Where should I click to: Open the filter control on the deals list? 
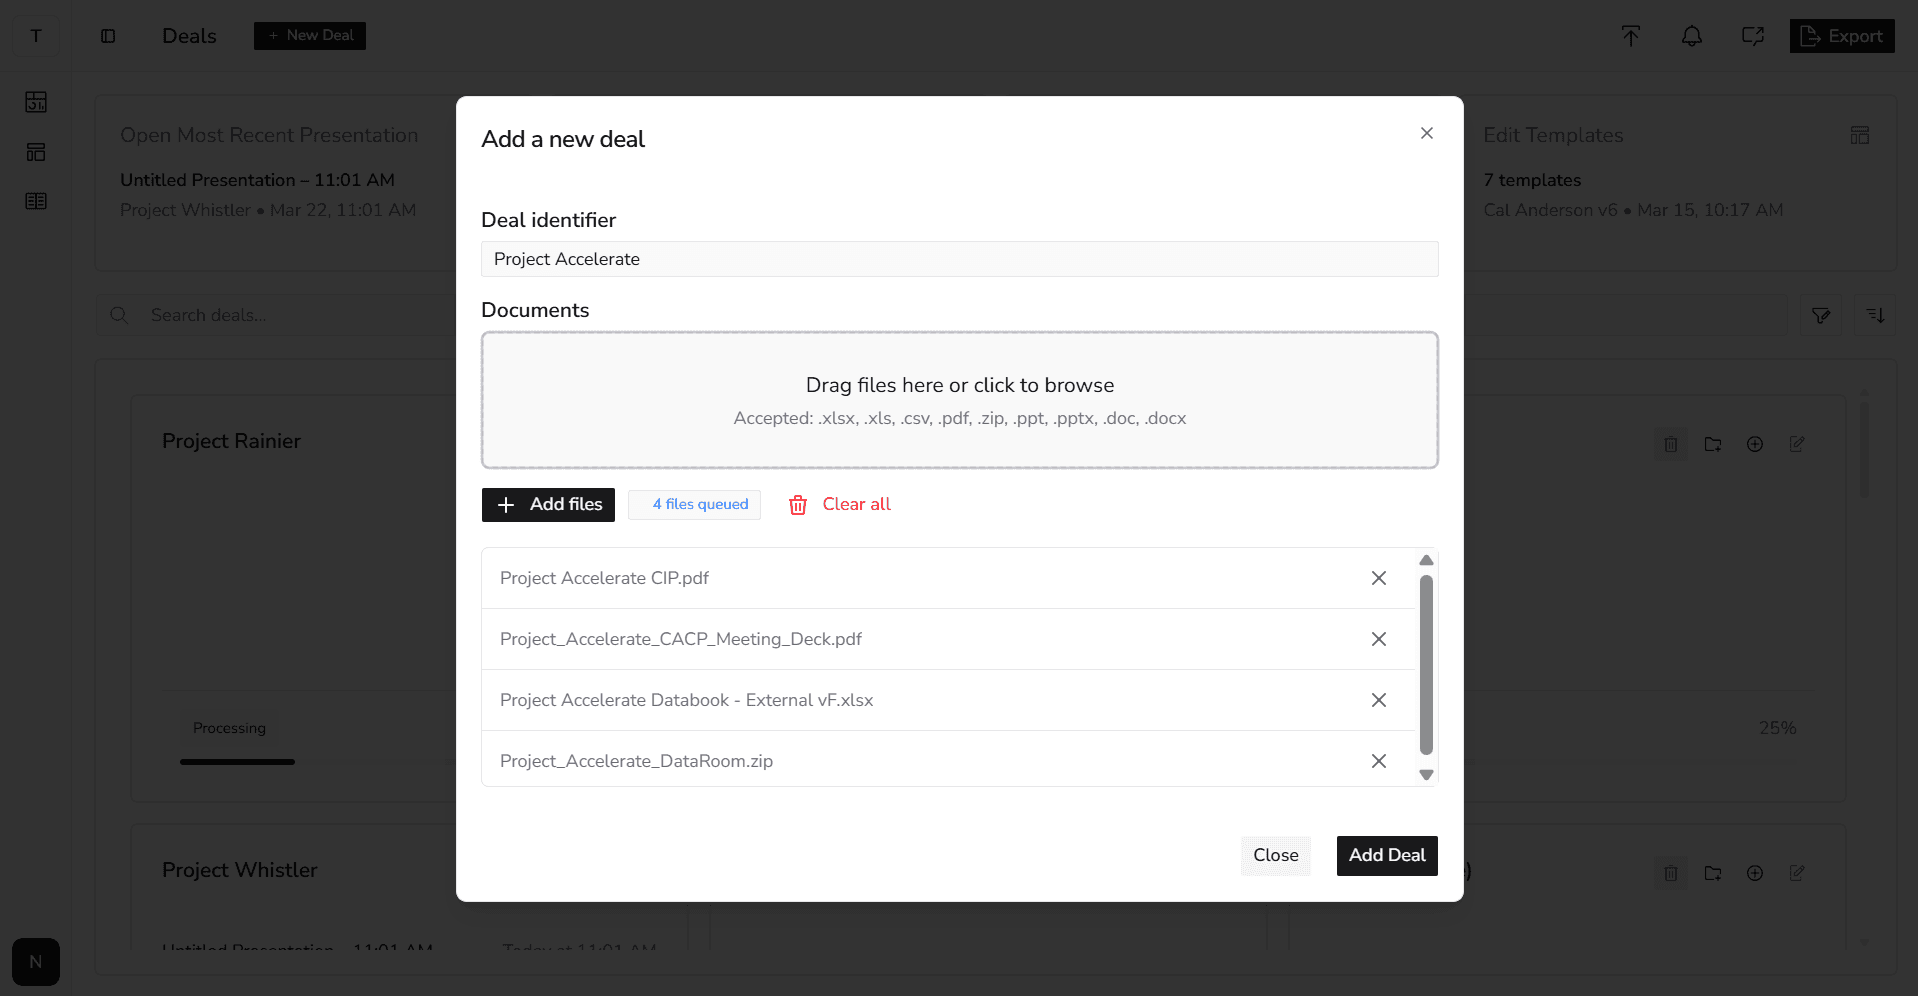(1821, 315)
